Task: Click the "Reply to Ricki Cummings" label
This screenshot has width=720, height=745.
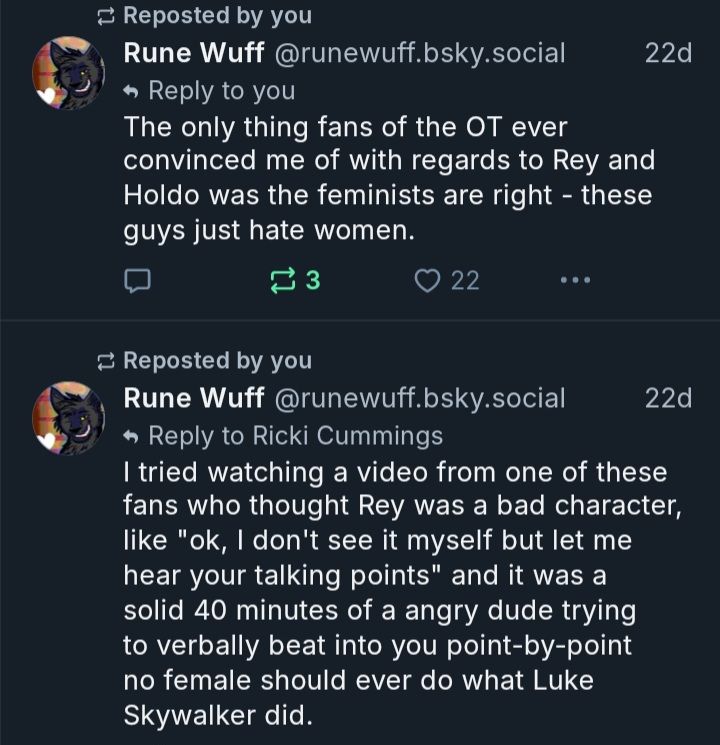Action: click(x=295, y=436)
